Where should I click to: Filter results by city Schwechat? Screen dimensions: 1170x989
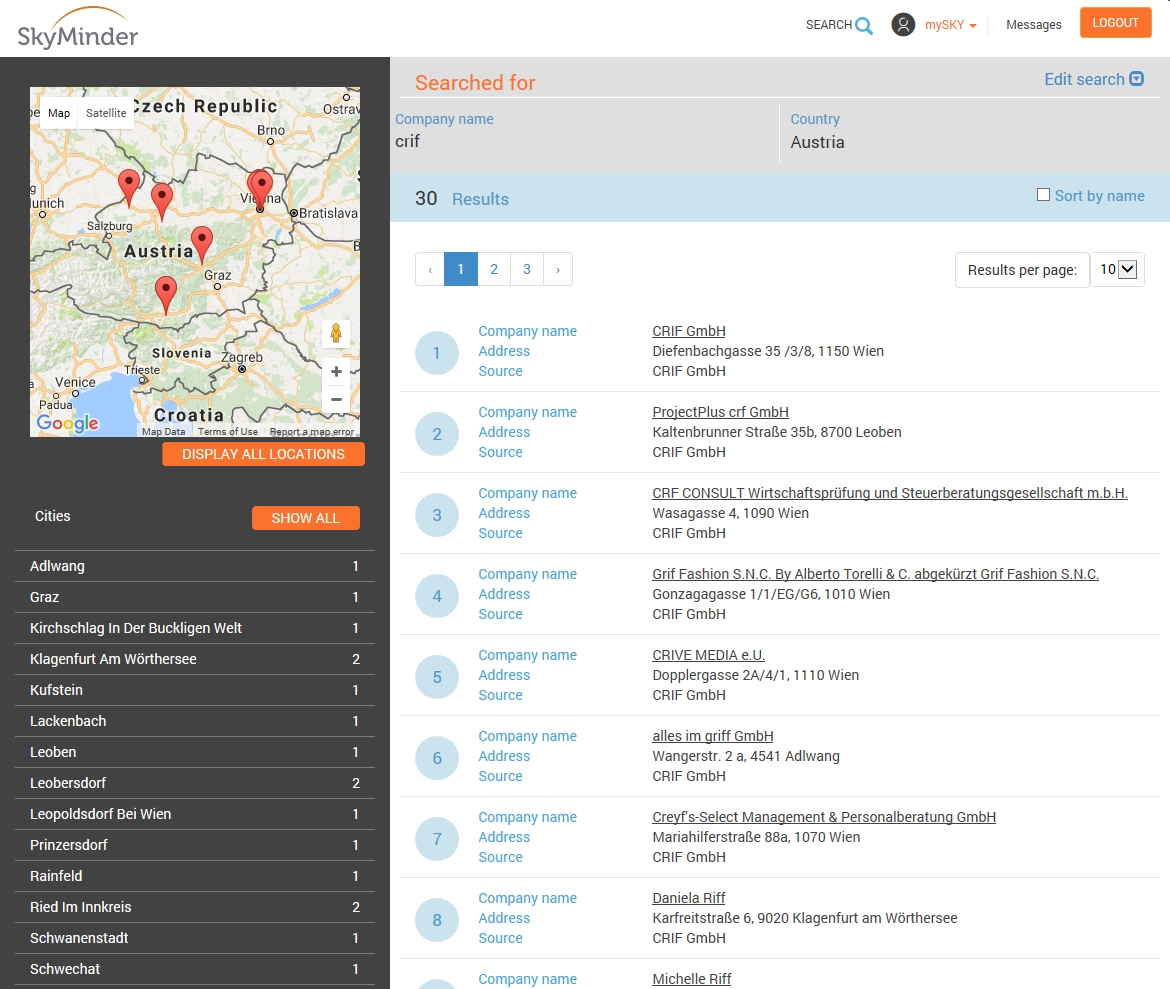[x=195, y=969]
